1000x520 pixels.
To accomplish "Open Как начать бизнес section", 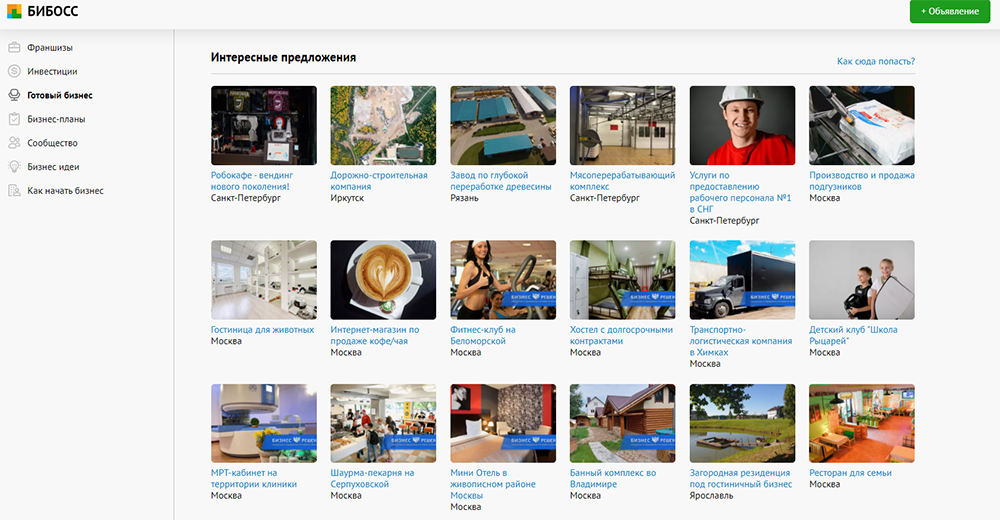I will [65, 191].
